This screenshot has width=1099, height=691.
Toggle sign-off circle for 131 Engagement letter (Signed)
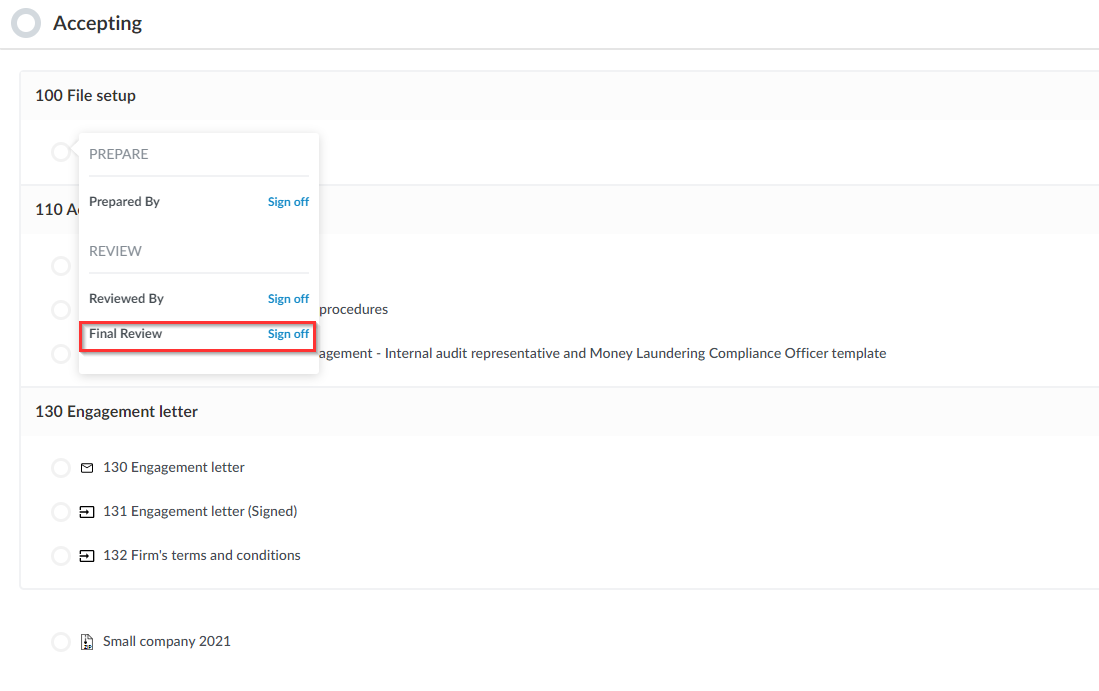click(x=61, y=512)
